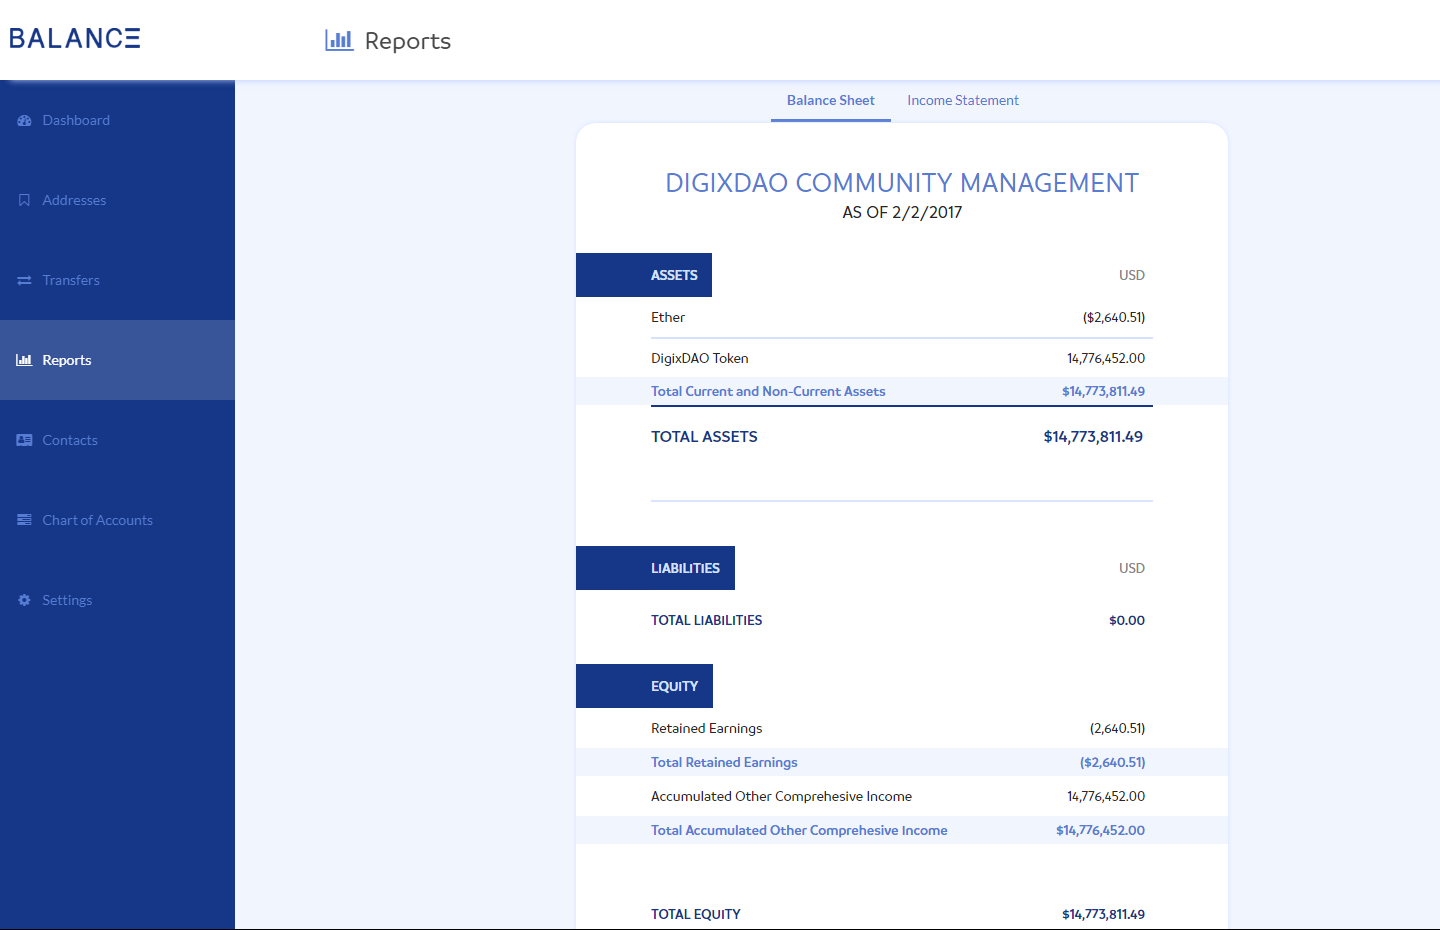Click the Ether value ($2,640.51)
Viewport: 1440px width, 930px height.
(x=1114, y=317)
